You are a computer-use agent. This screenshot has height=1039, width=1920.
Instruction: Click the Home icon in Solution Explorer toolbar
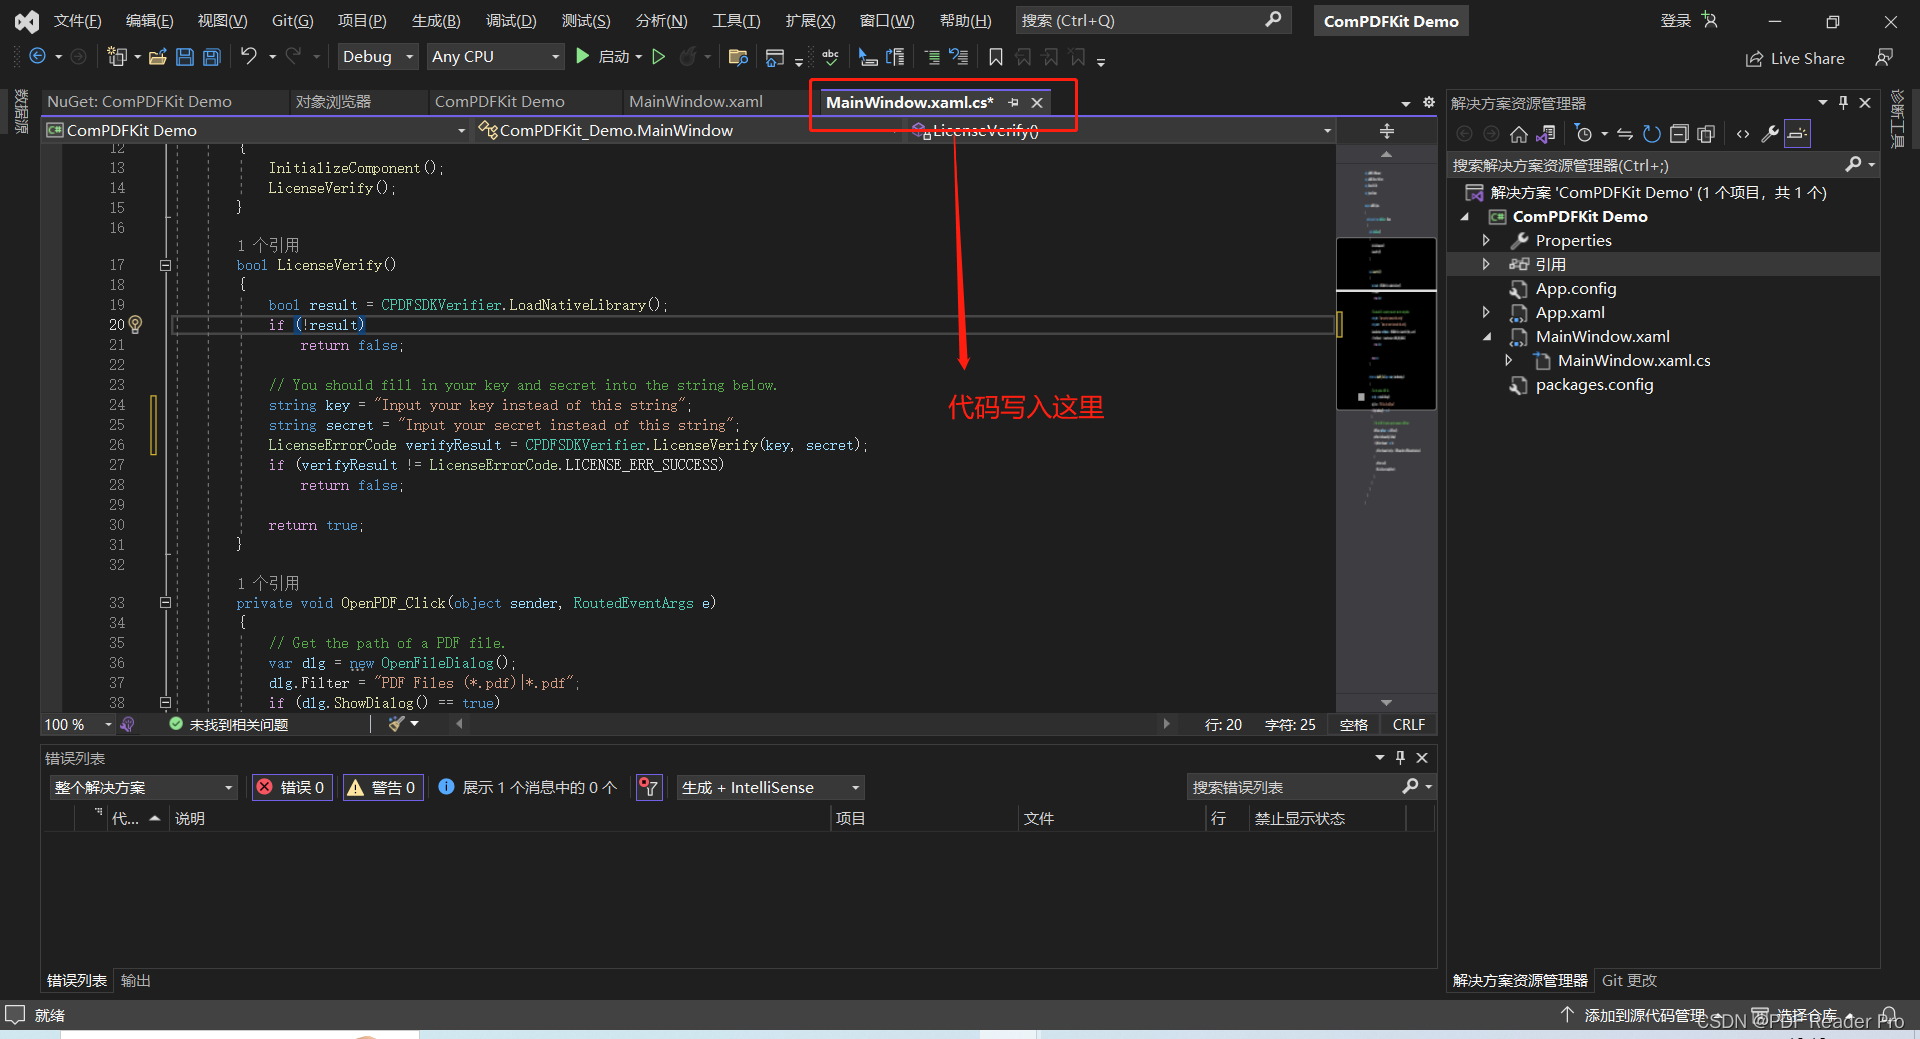click(1519, 134)
